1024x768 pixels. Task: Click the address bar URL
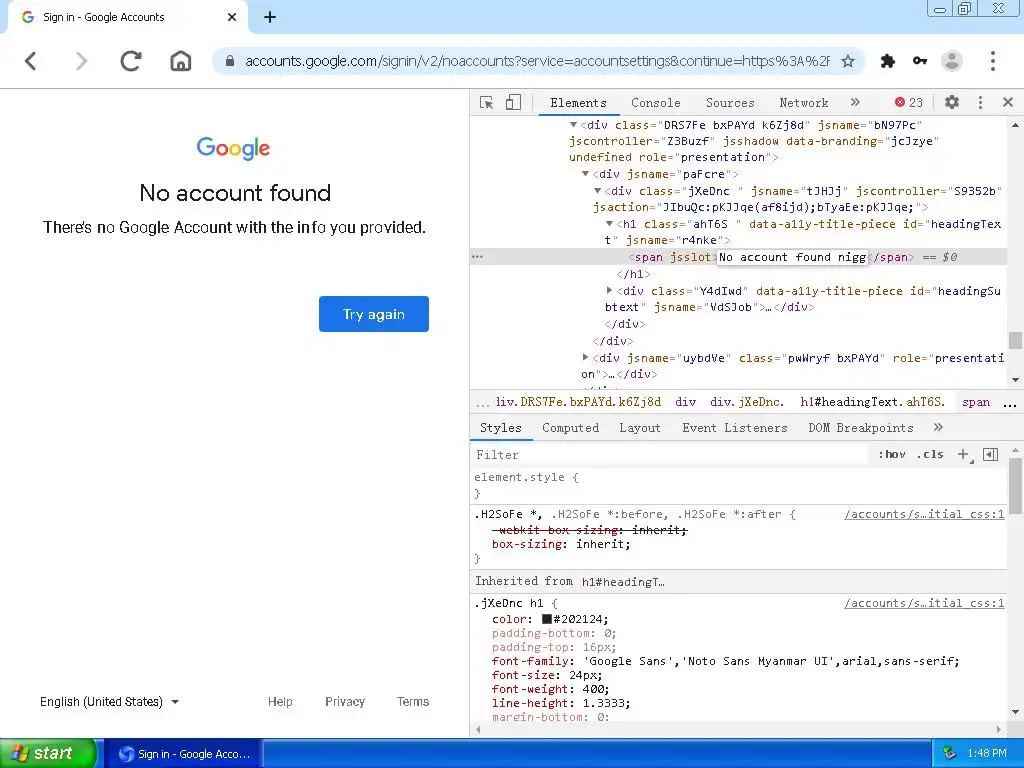[x=537, y=61]
